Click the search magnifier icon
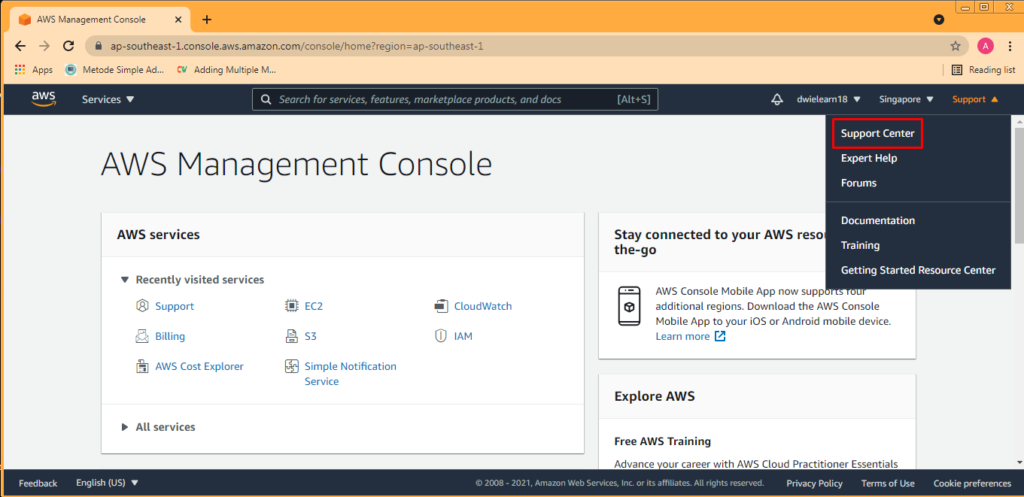1024x497 pixels. [265, 100]
